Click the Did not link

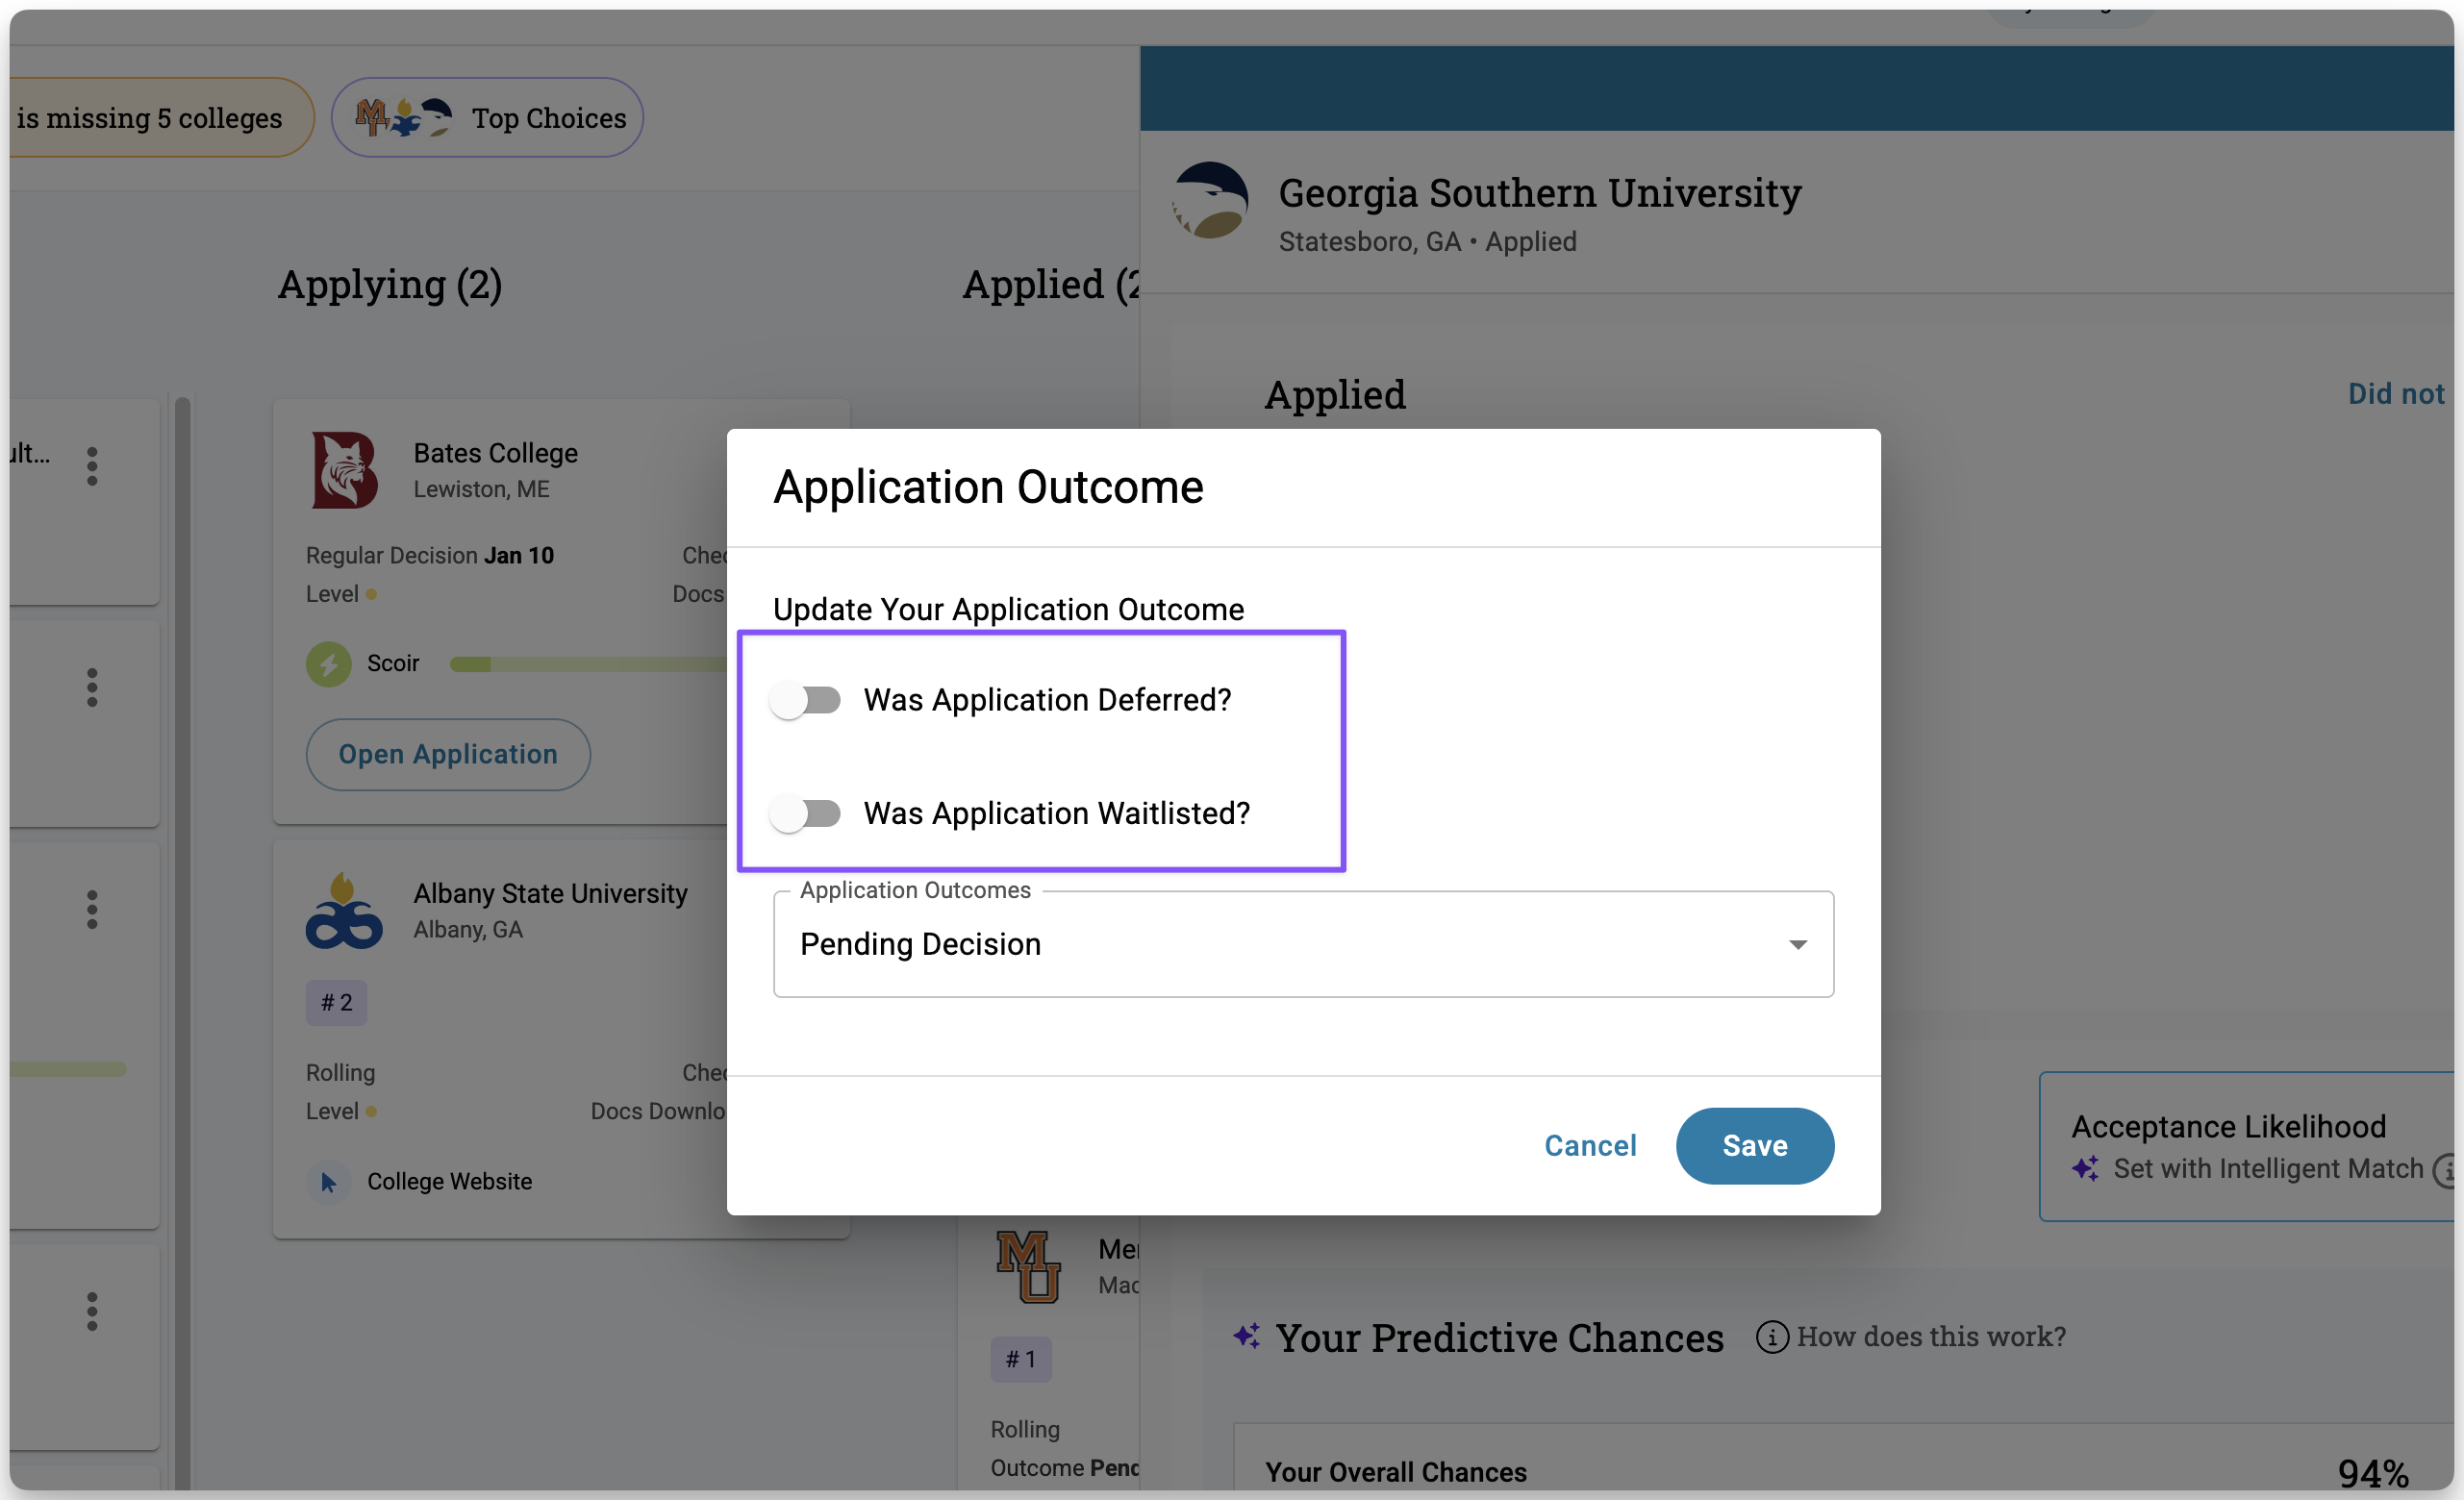2395,394
